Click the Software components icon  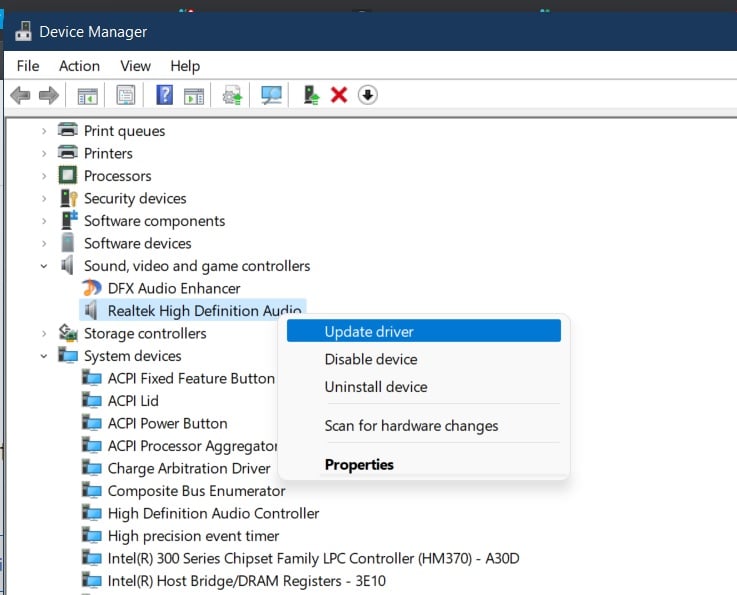coord(69,220)
